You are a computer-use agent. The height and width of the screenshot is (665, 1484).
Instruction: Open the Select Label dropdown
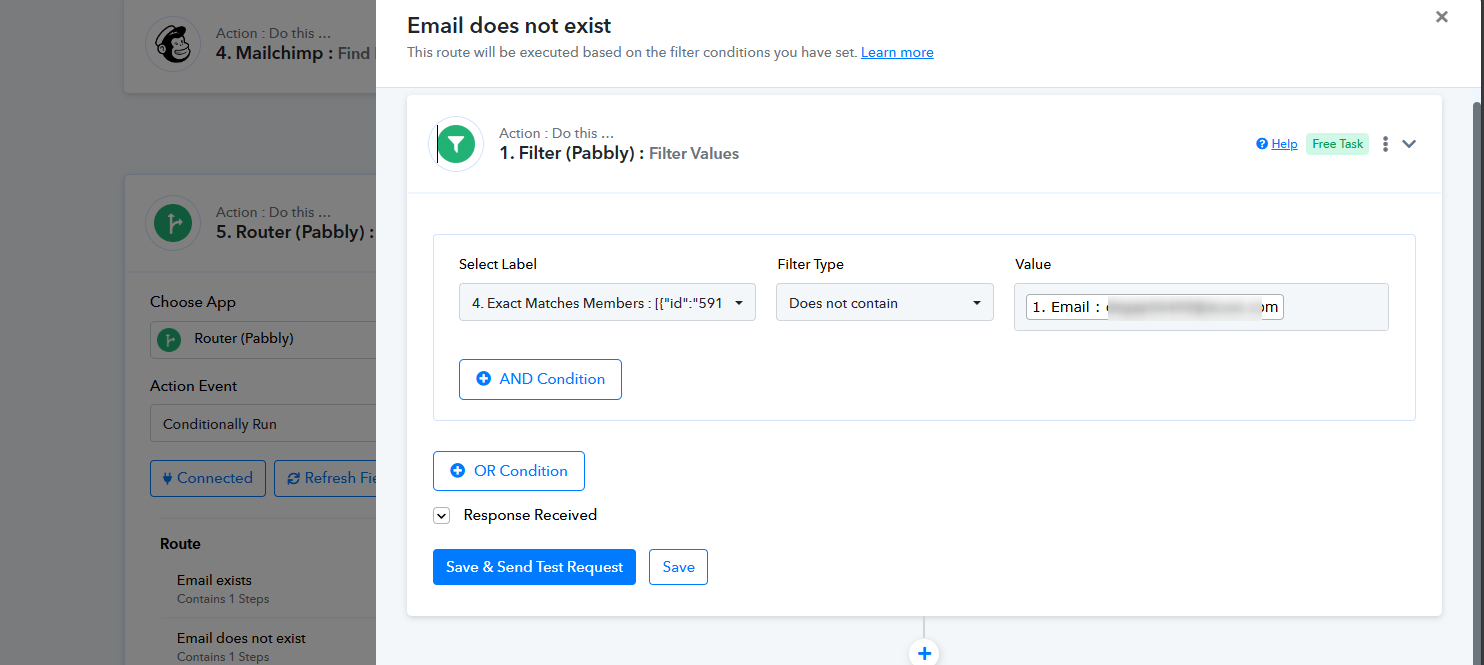click(607, 303)
